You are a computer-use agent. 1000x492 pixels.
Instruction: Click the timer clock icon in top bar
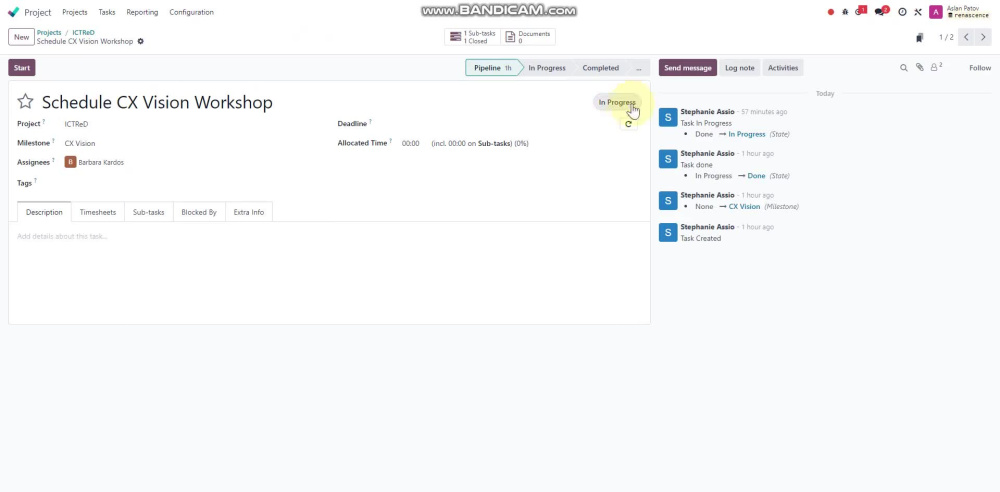coord(902,12)
